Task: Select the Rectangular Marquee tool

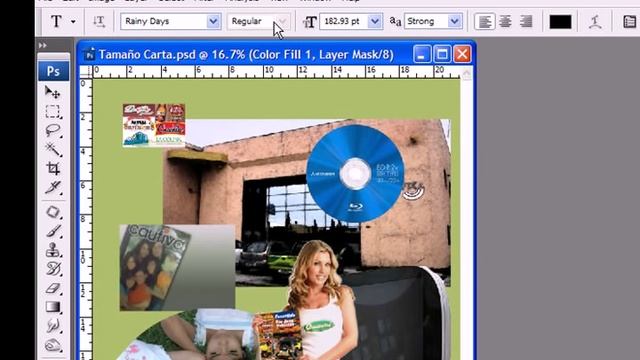Action: point(53,111)
